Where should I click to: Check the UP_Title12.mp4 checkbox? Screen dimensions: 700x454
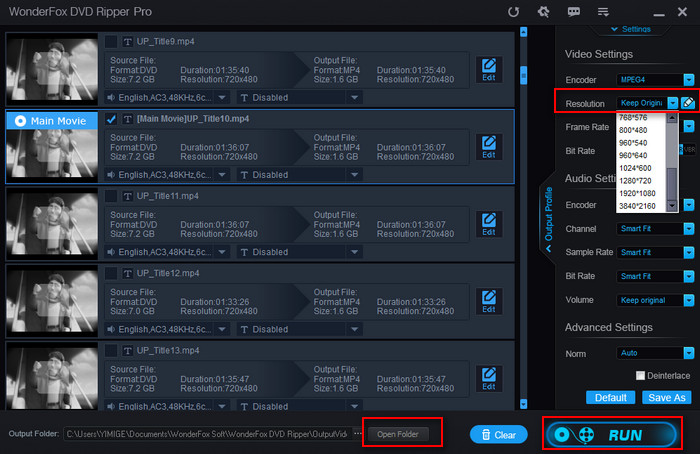pos(111,273)
